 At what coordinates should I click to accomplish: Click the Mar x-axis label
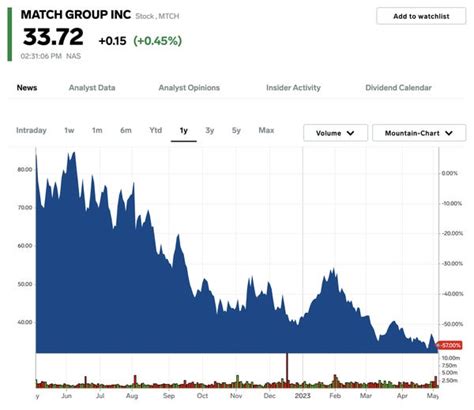click(x=366, y=396)
